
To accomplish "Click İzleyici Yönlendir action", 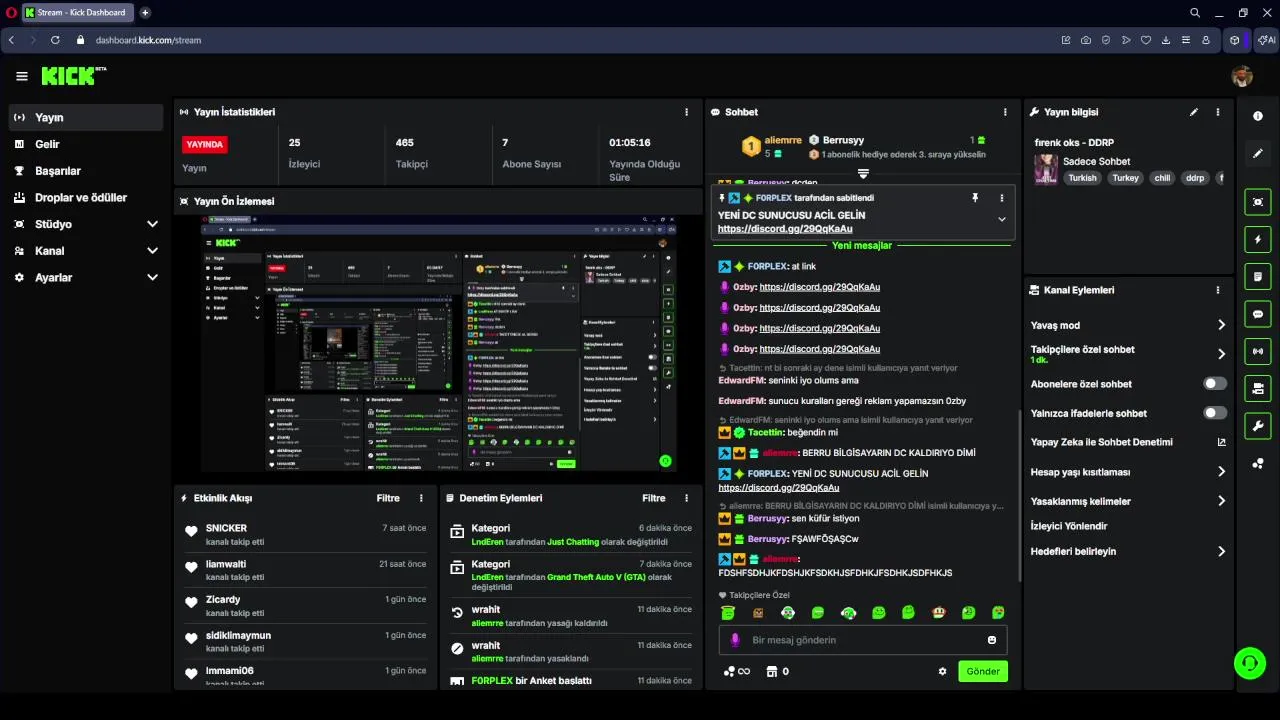I will coord(1069,526).
